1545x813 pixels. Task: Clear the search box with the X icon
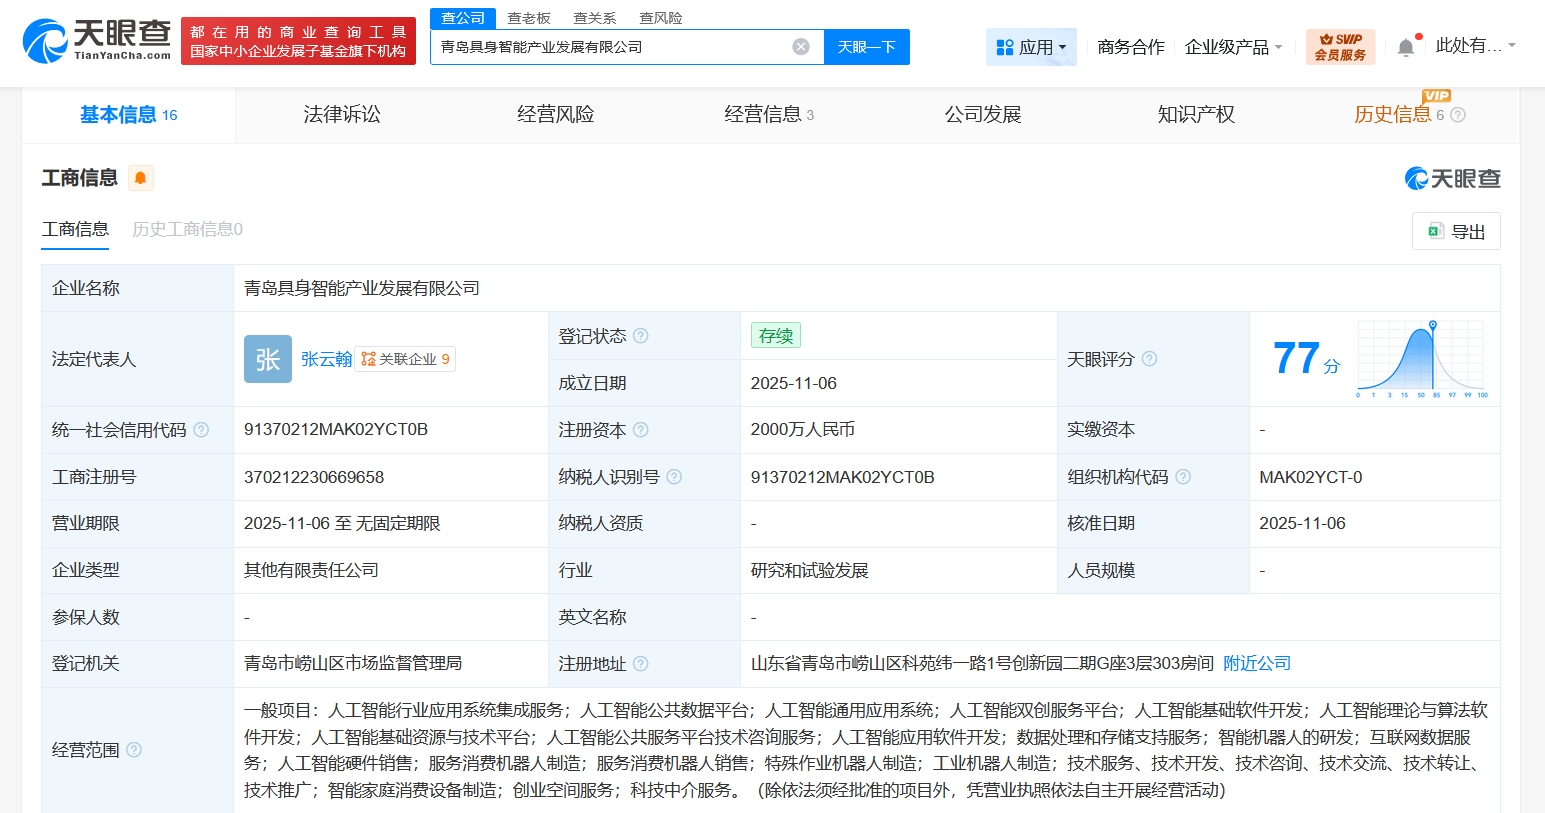pyautogui.click(x=799, y=46)
